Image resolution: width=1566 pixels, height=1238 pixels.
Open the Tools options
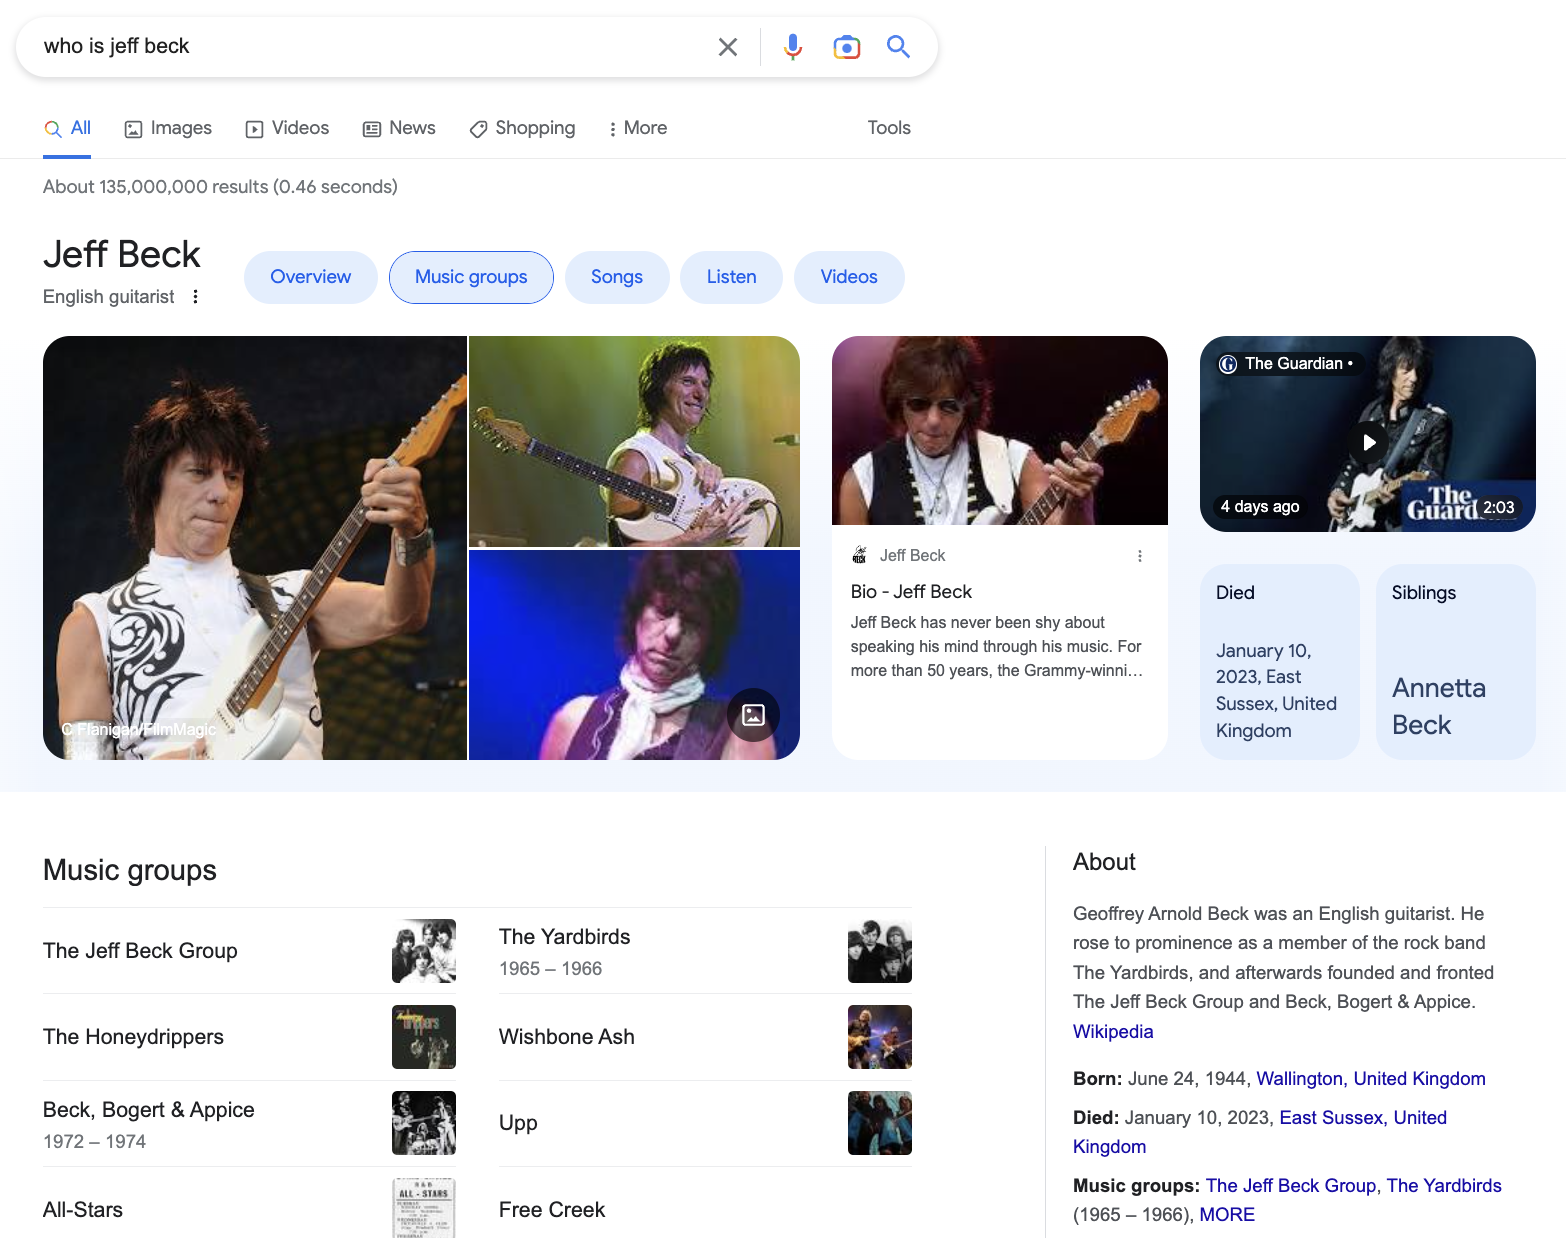(889, 128)
